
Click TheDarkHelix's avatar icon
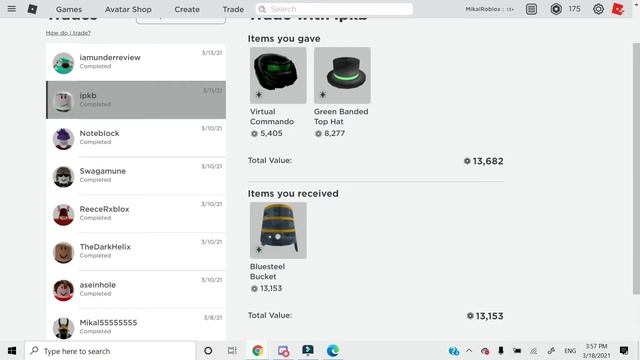(x=63, y=253)
